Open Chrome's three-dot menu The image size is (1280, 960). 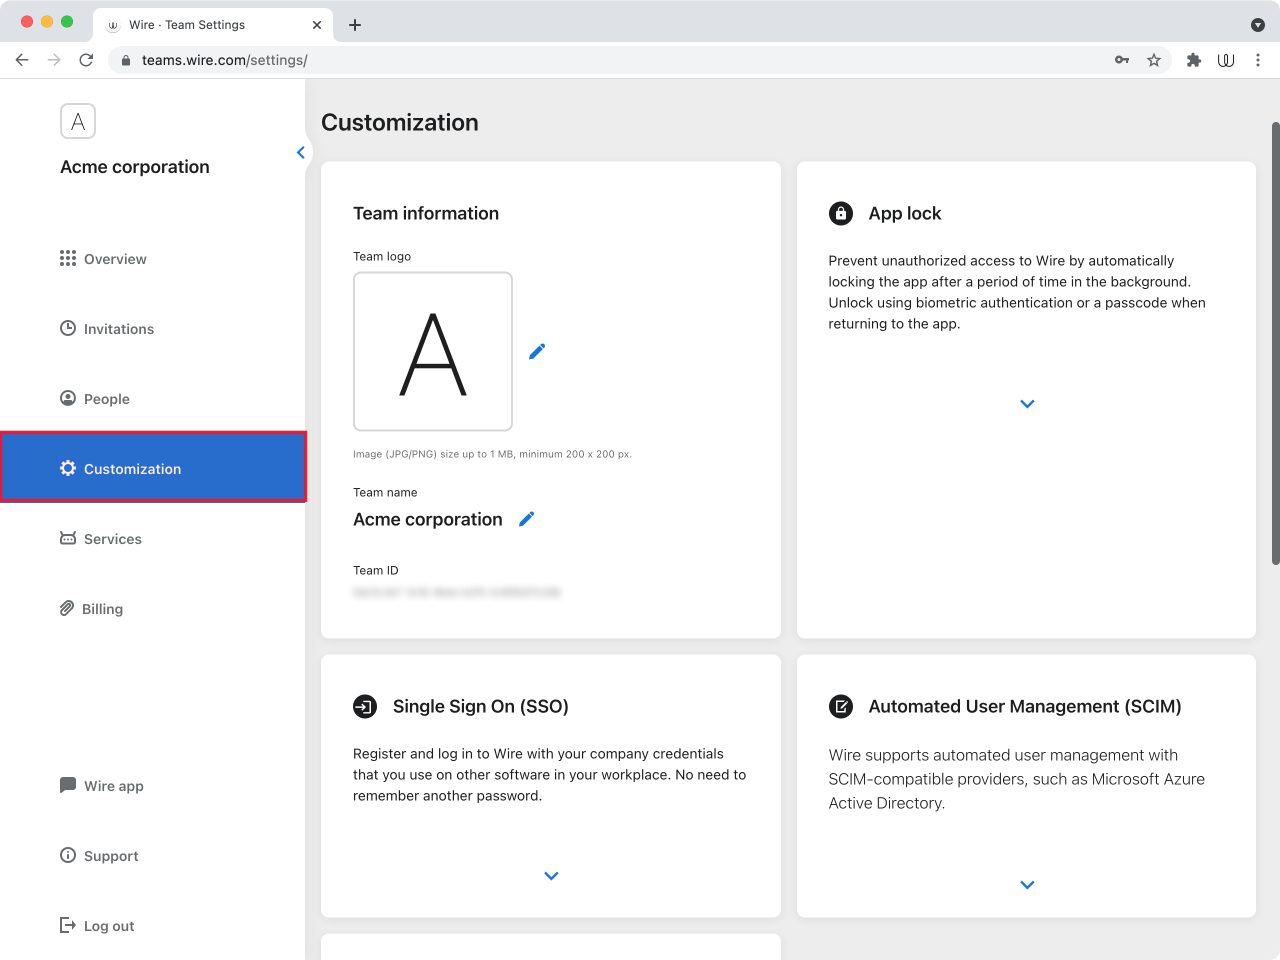[x=1258, y=60]
